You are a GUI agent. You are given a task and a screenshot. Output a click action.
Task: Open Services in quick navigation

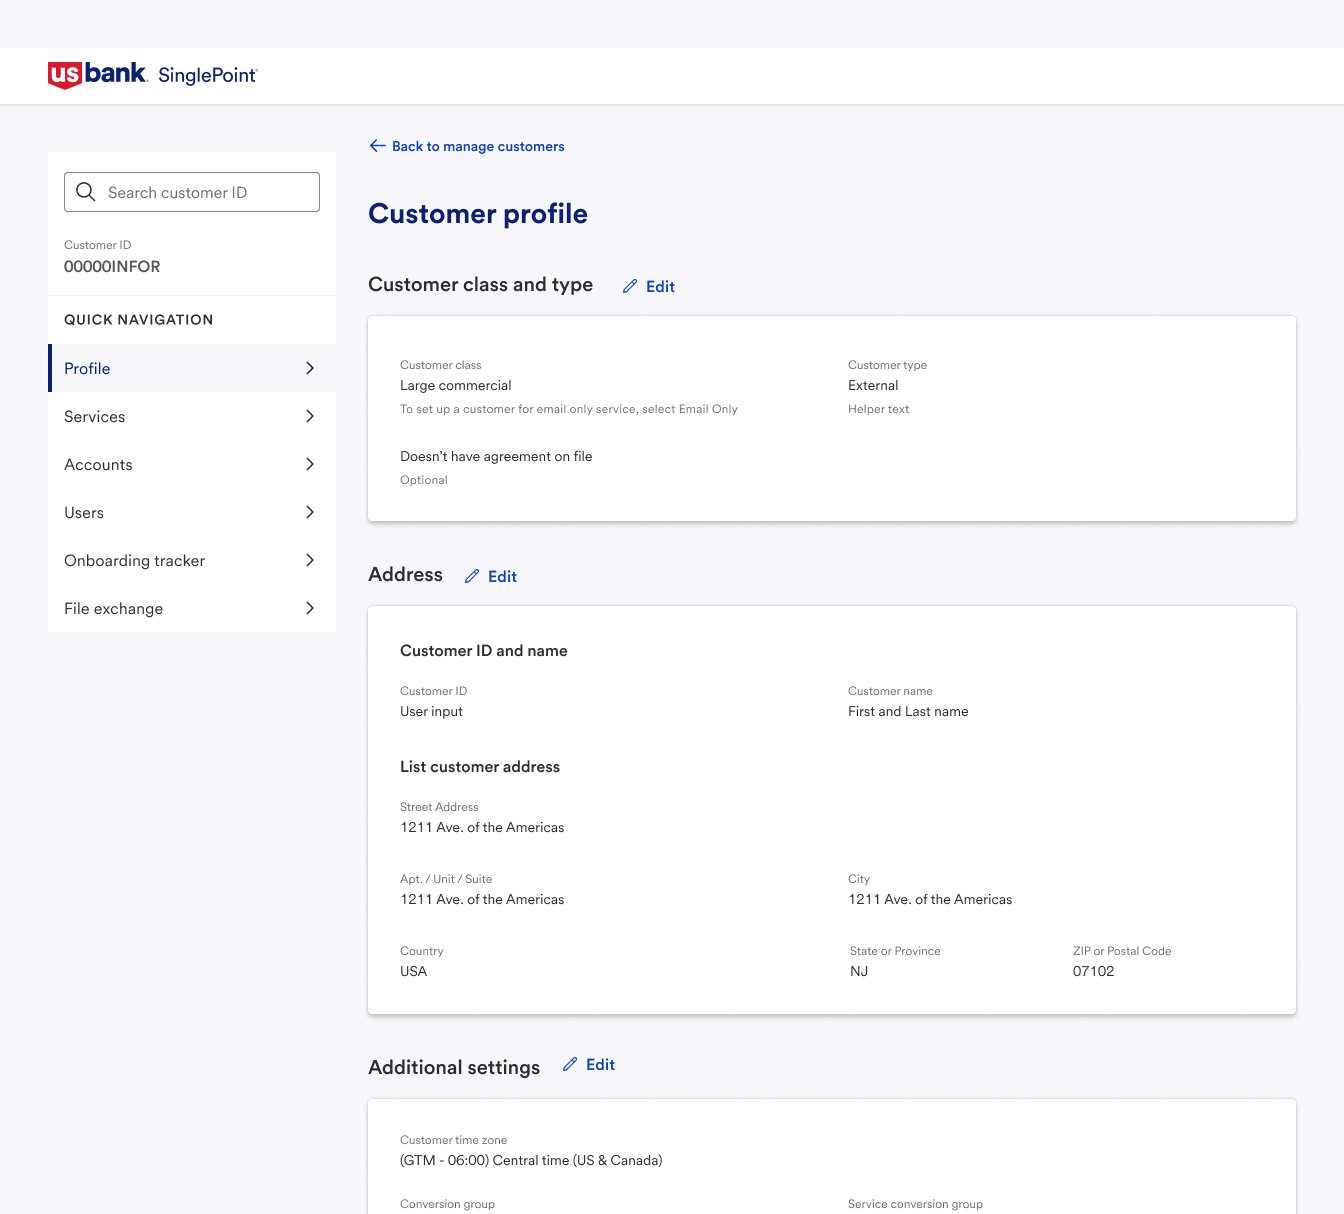(x=192, y=416)
